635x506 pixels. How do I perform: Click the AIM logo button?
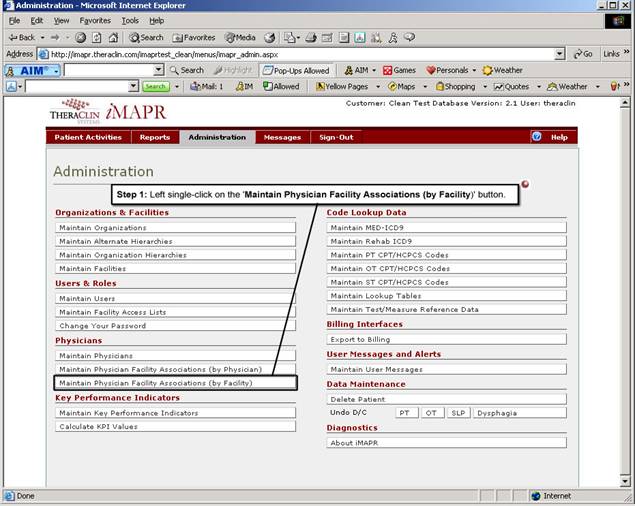pyautogui.click(x=33, y=70)
